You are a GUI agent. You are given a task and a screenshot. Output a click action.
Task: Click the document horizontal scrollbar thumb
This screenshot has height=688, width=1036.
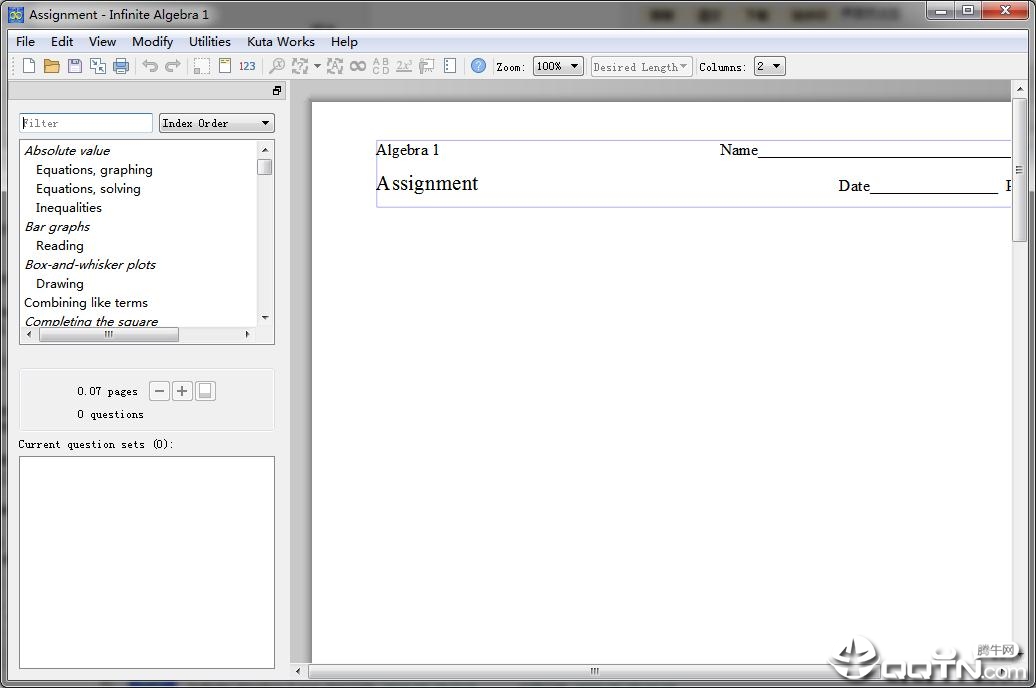[x=594, y=671]
